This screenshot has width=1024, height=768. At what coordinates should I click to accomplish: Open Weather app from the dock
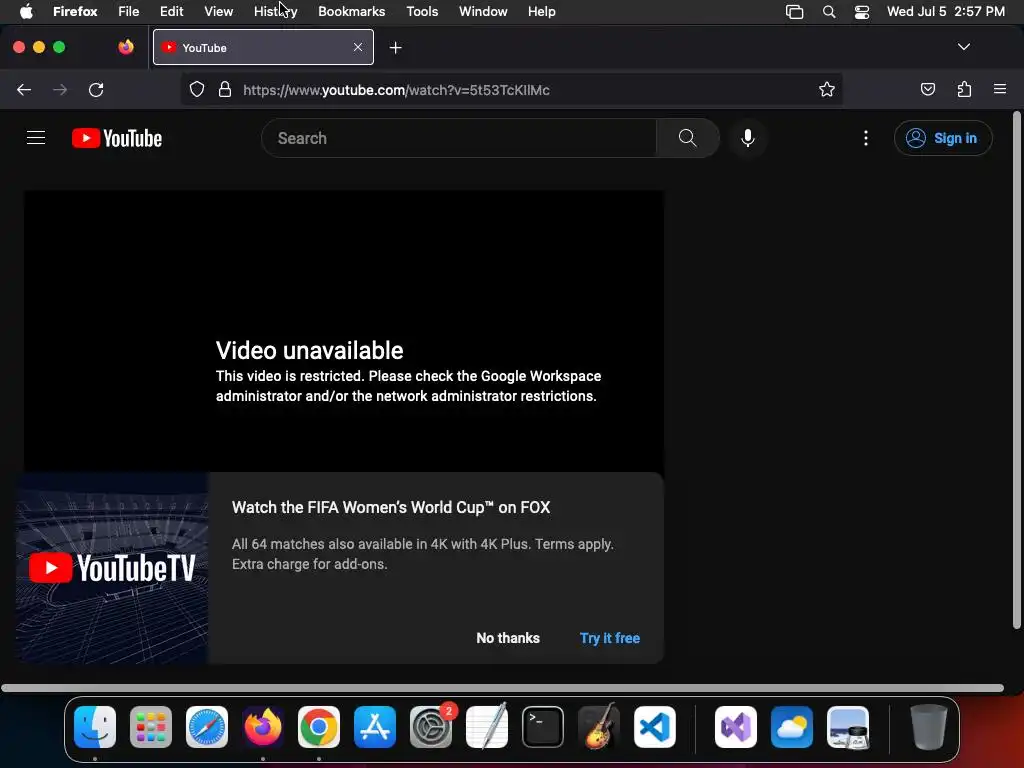[792, 727]
